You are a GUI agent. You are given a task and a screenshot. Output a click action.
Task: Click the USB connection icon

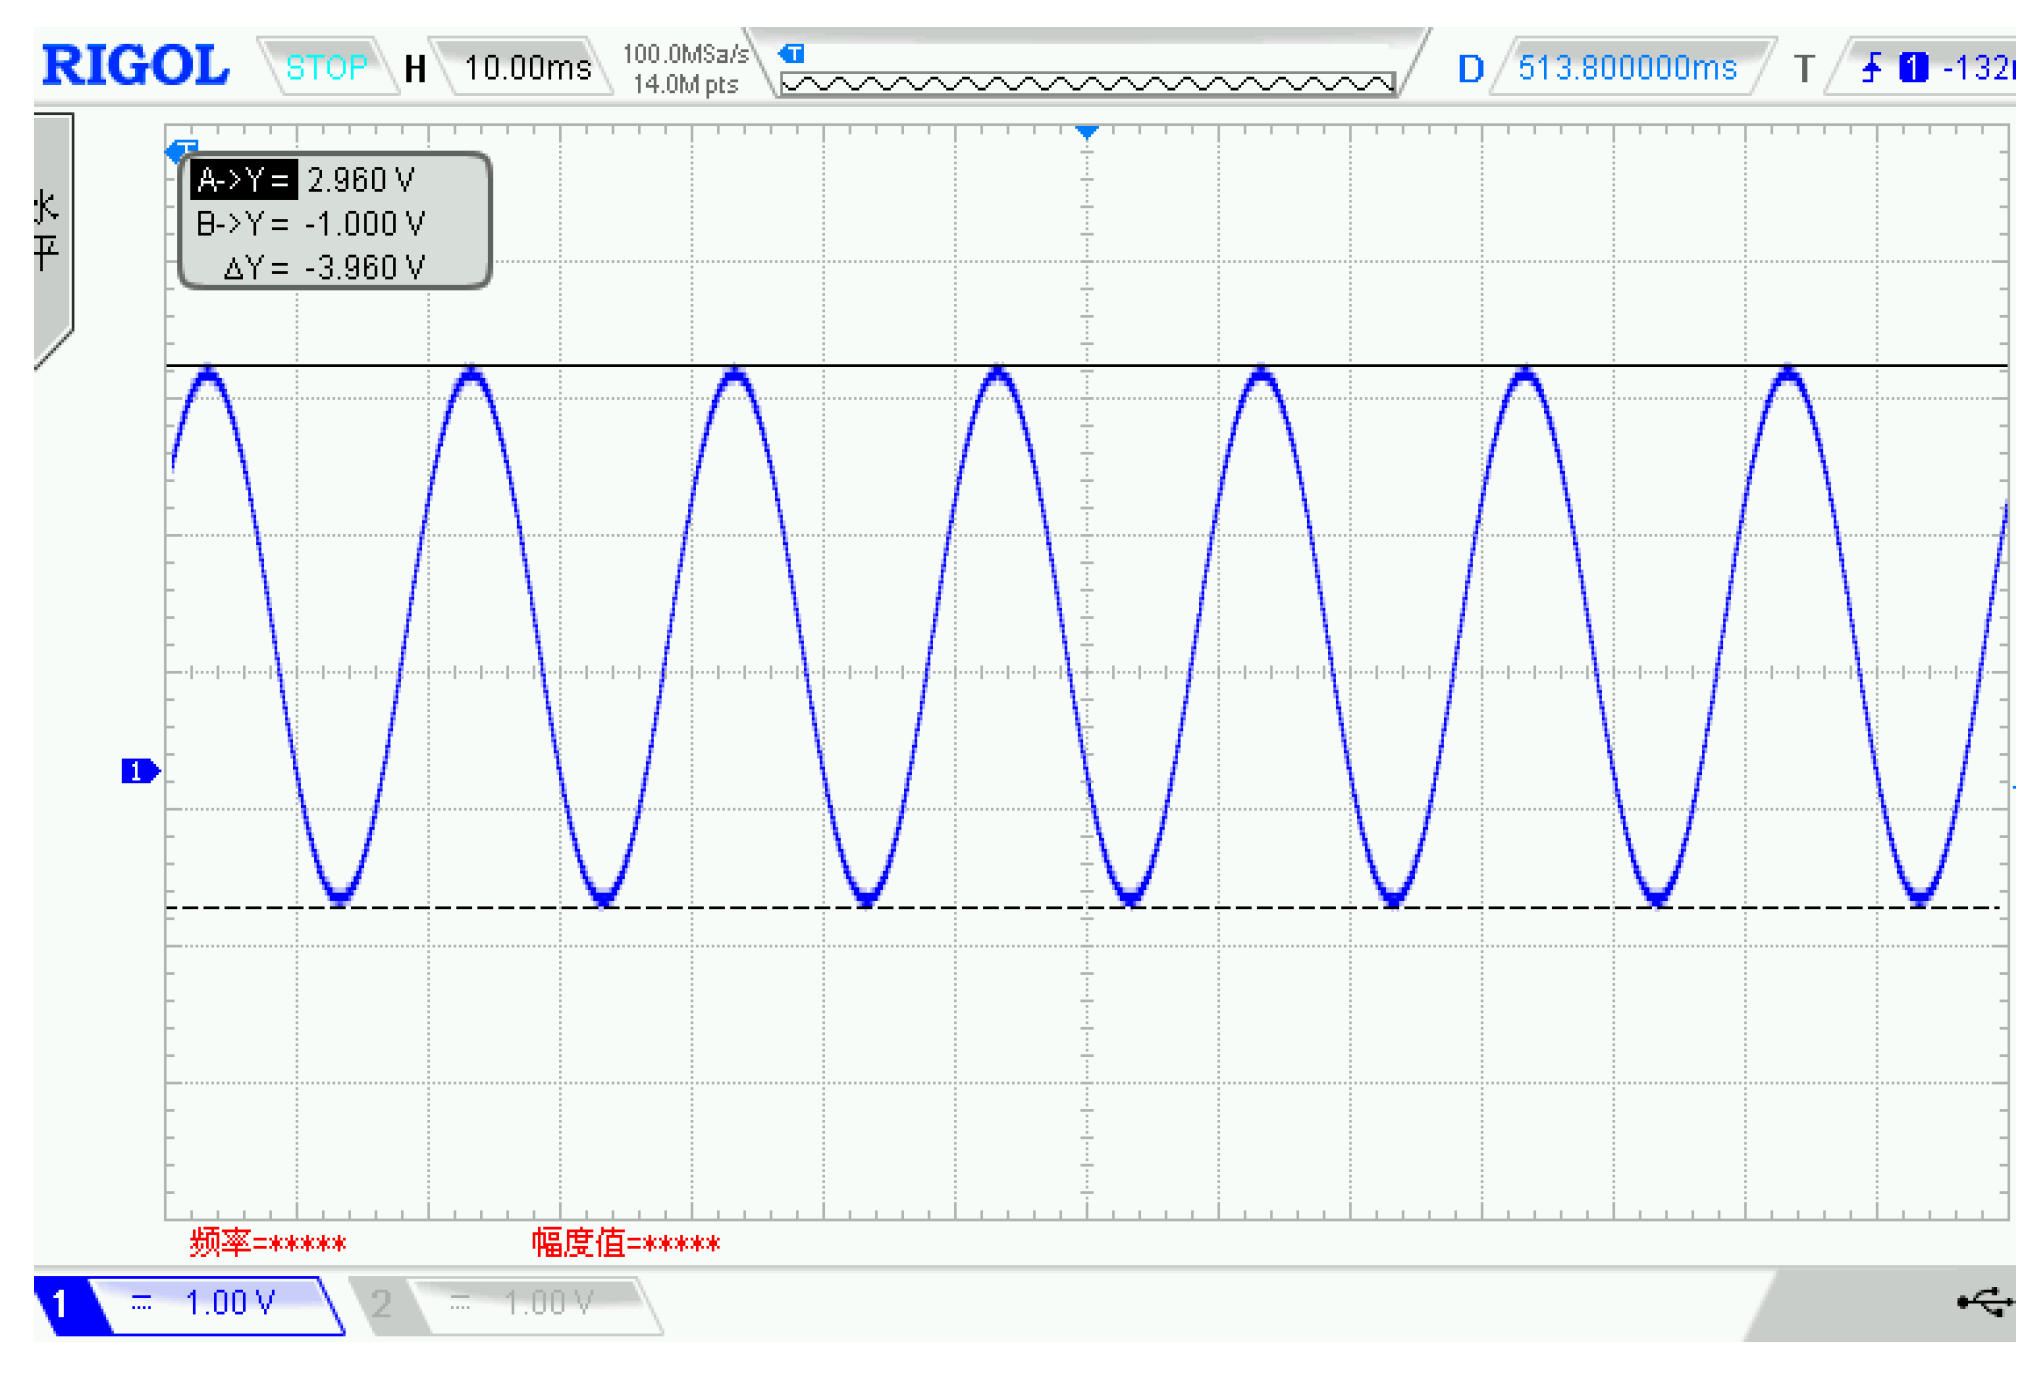1984,1301
